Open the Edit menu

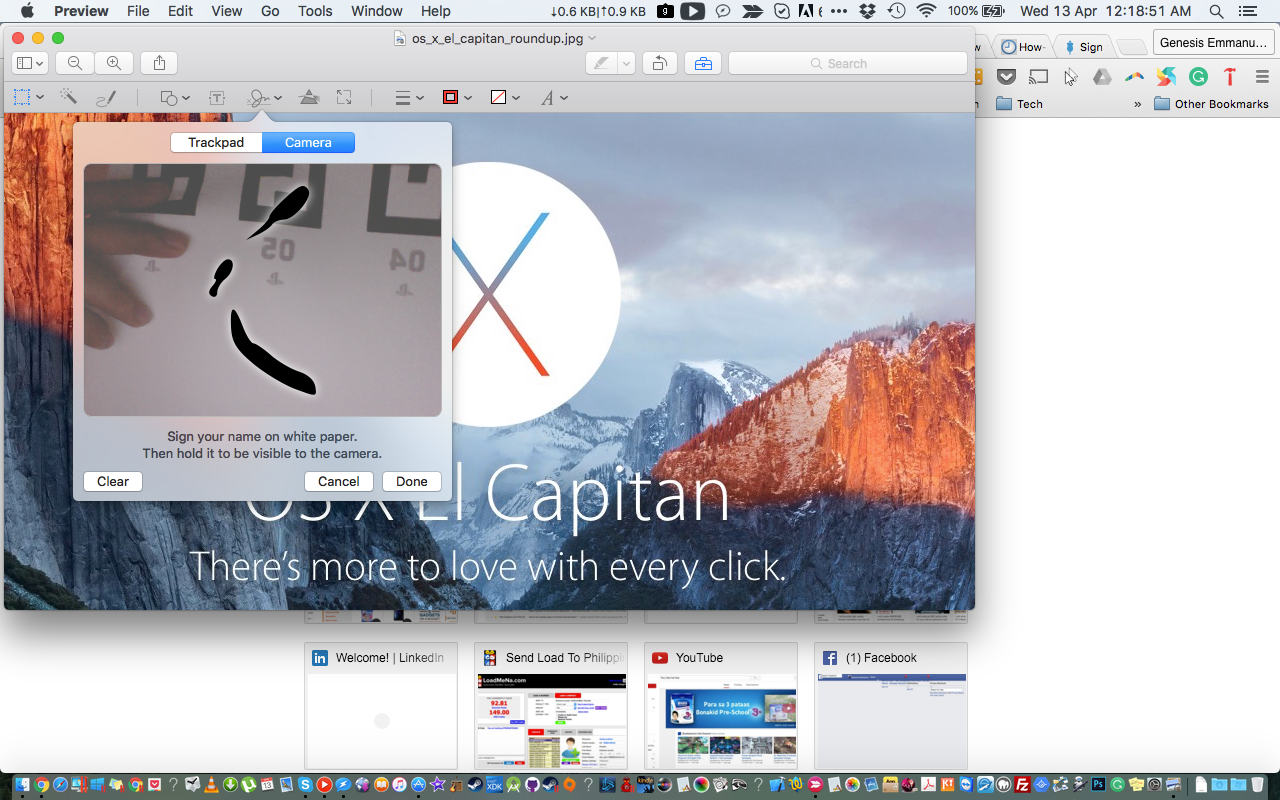(x=181, y=11)
